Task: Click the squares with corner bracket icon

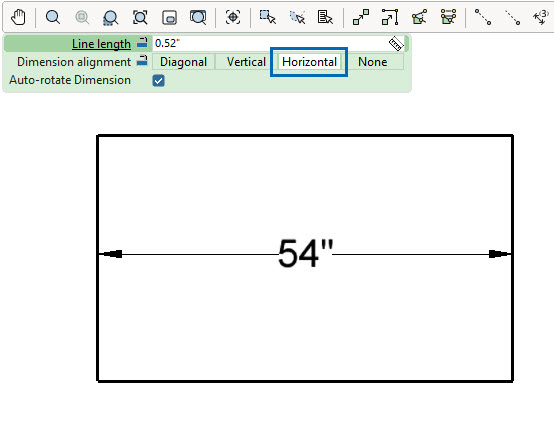Action: [390, 17]
